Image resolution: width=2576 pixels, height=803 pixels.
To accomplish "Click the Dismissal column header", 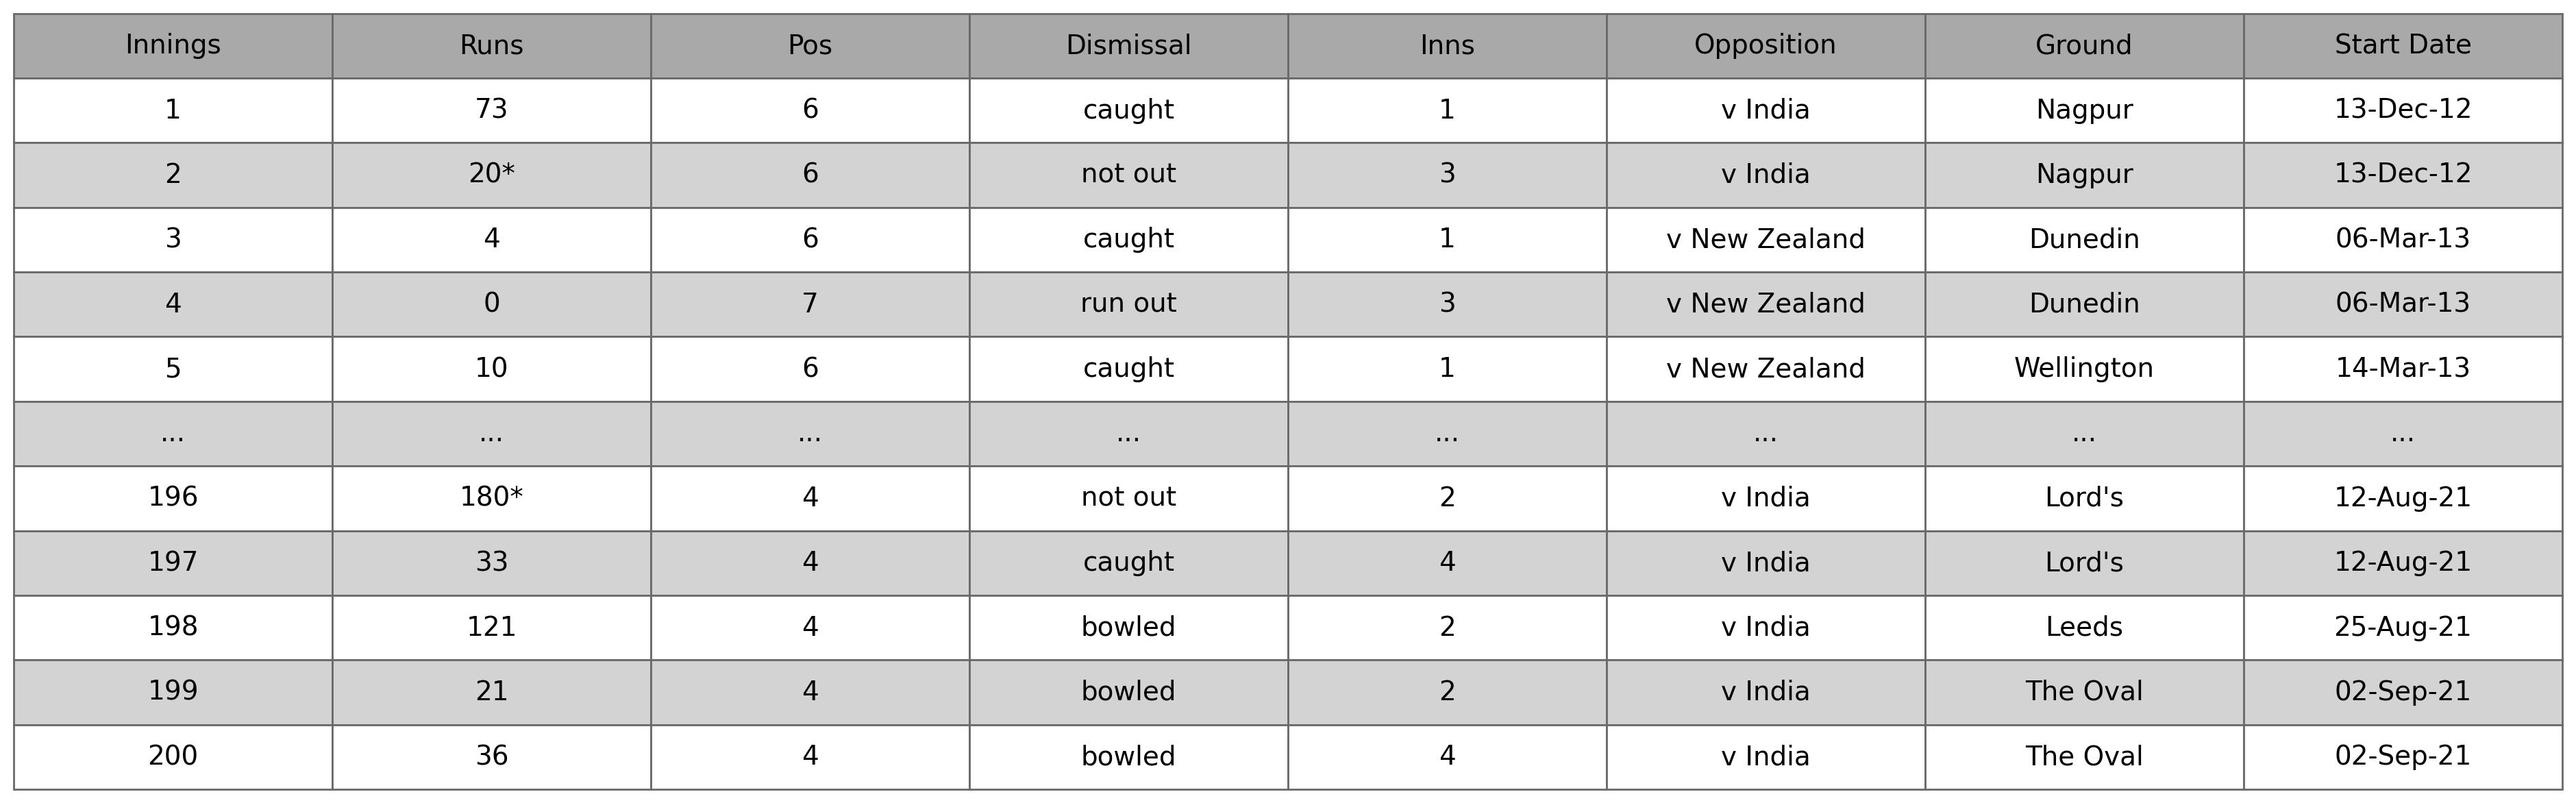I will point(1128,45).
